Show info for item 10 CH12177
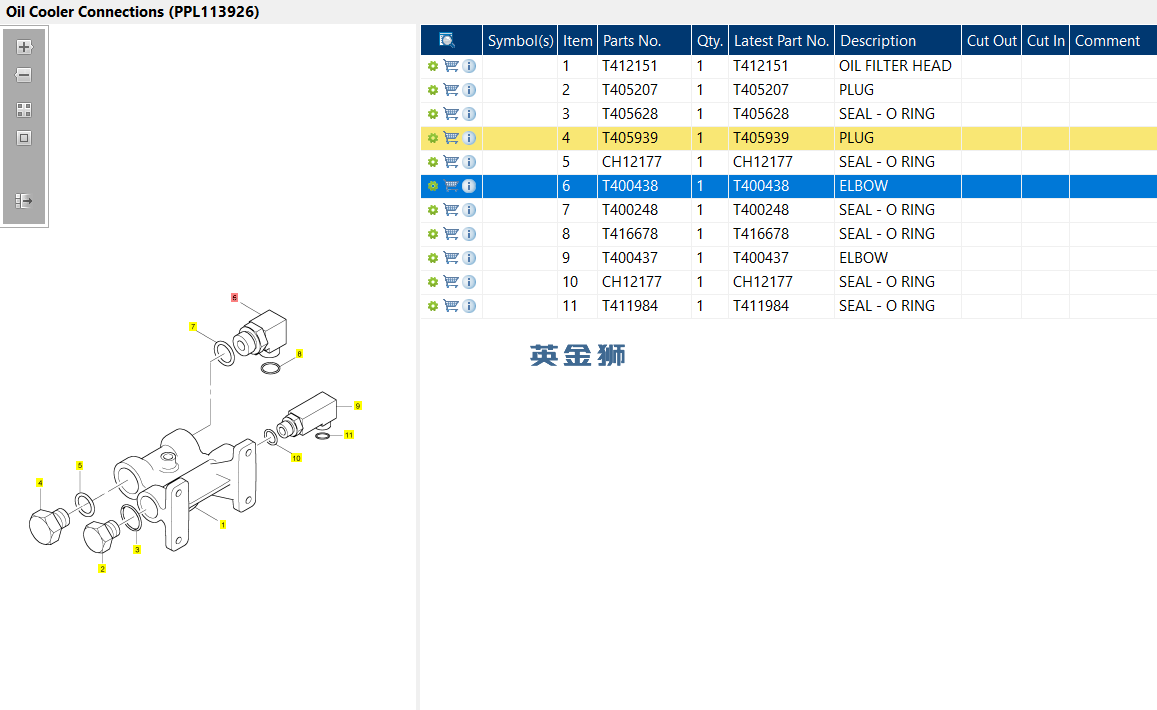Viewport: 1157px width, 710px height. [x=469, y=282]
